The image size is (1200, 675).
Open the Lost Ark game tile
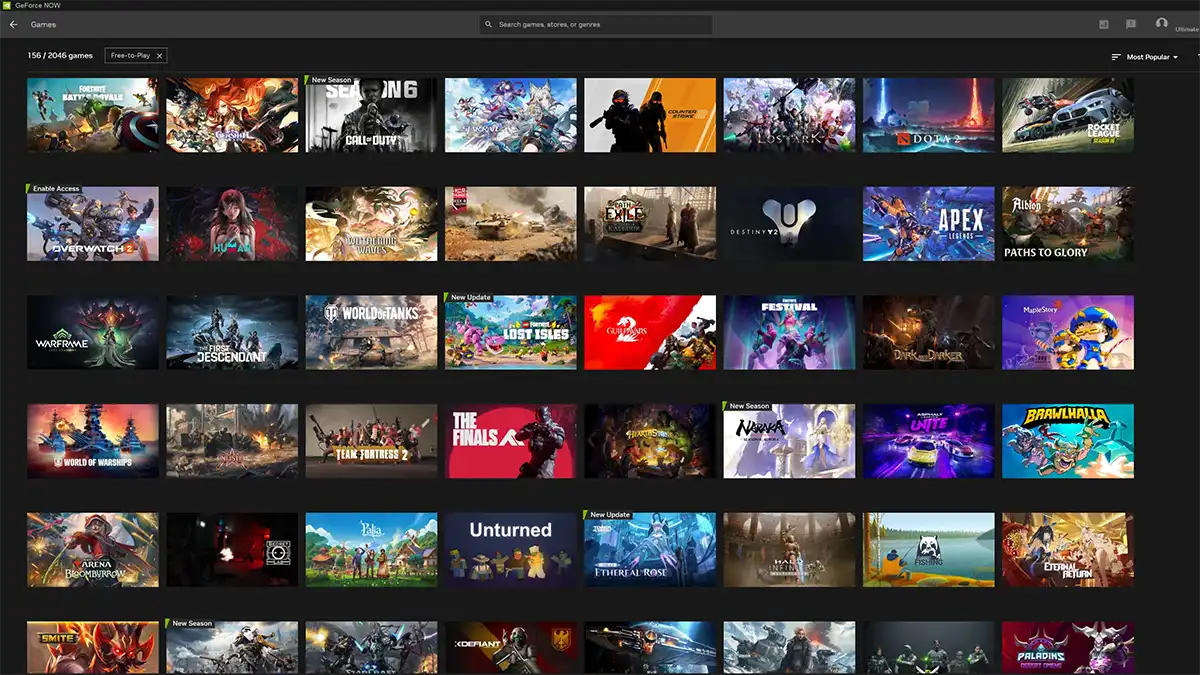790,115
